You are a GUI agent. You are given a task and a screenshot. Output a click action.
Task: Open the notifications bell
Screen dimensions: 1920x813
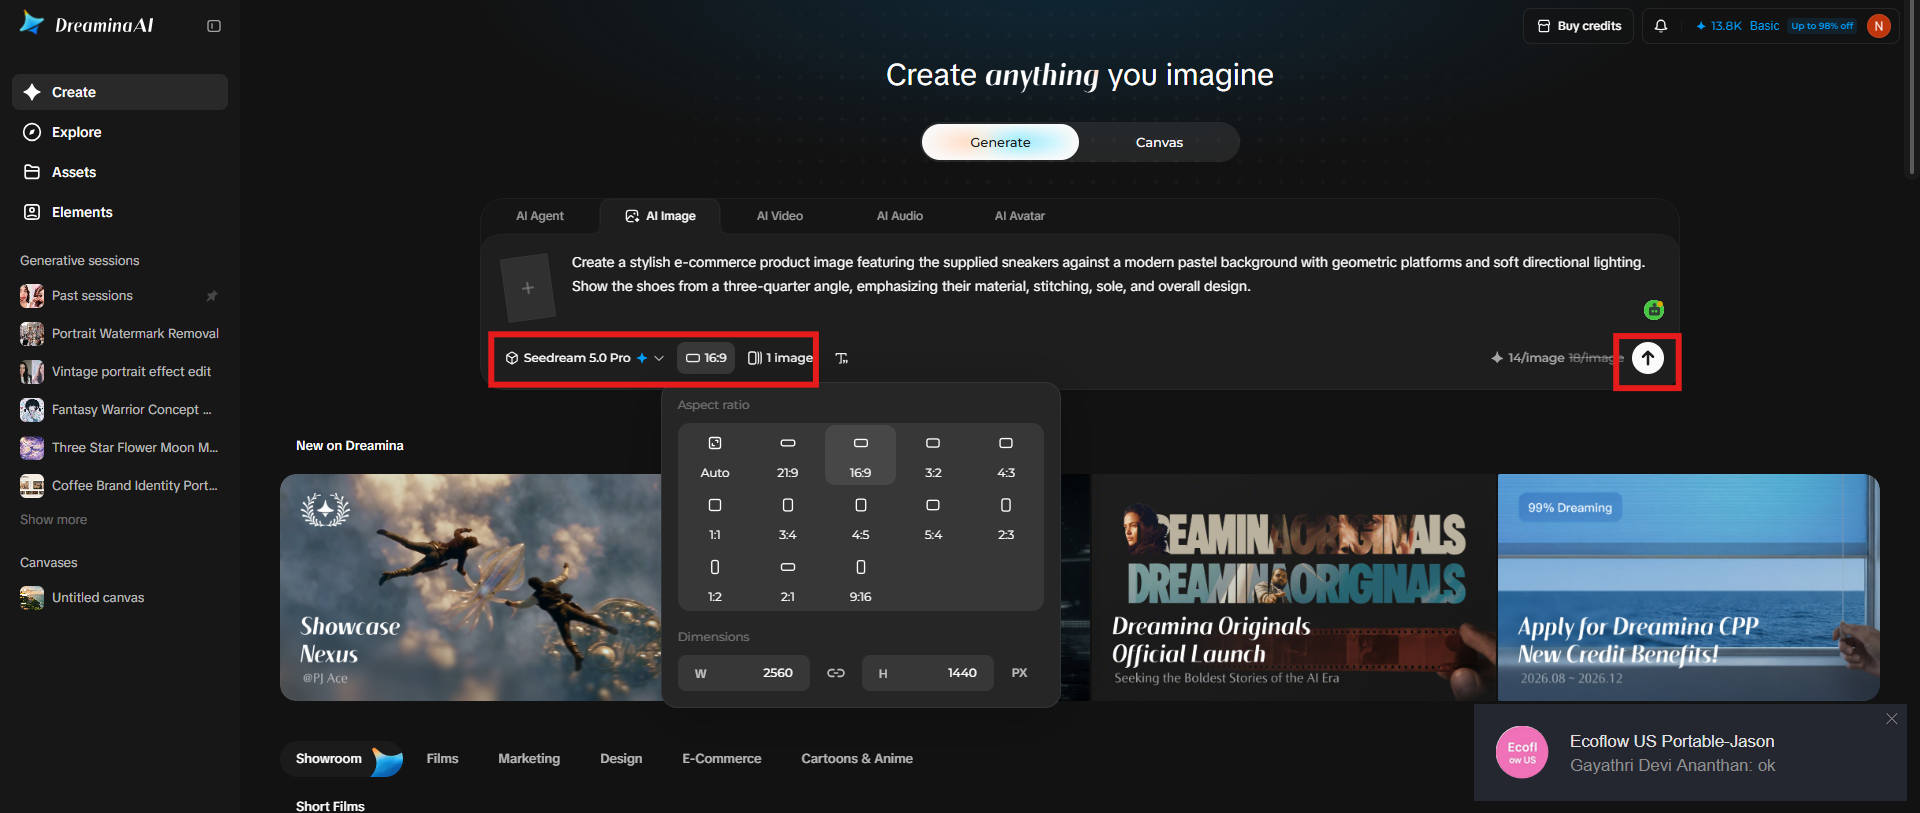coord(1661,26)
